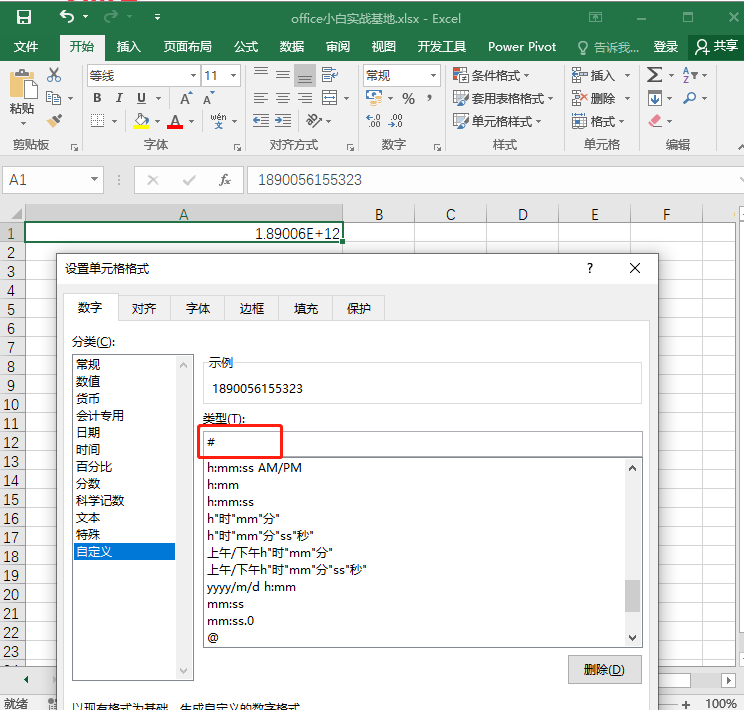The image size is (744, 710).
Task: Click 删除(D) button in dialog
Action: 604,669
